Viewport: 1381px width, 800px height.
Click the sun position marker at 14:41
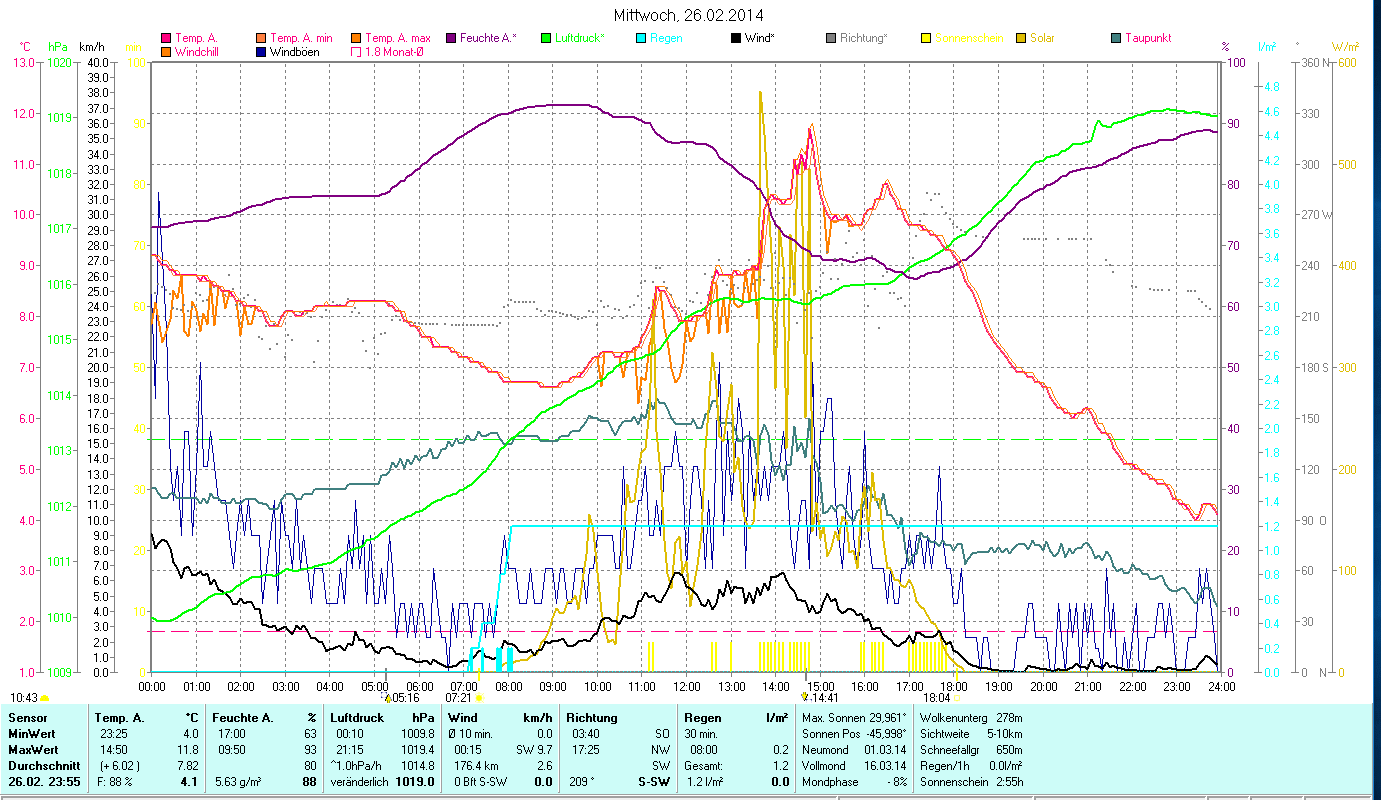pyautogui.click(x=805, y=696)
